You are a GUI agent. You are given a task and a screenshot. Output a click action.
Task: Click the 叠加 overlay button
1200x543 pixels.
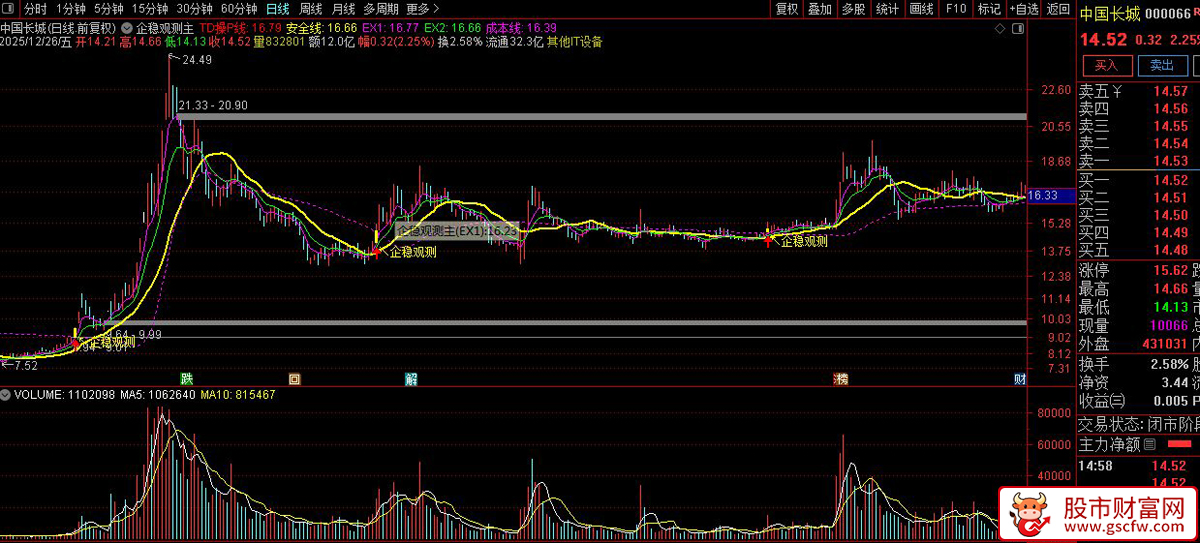pyautogui.click(x=820, y=9)
